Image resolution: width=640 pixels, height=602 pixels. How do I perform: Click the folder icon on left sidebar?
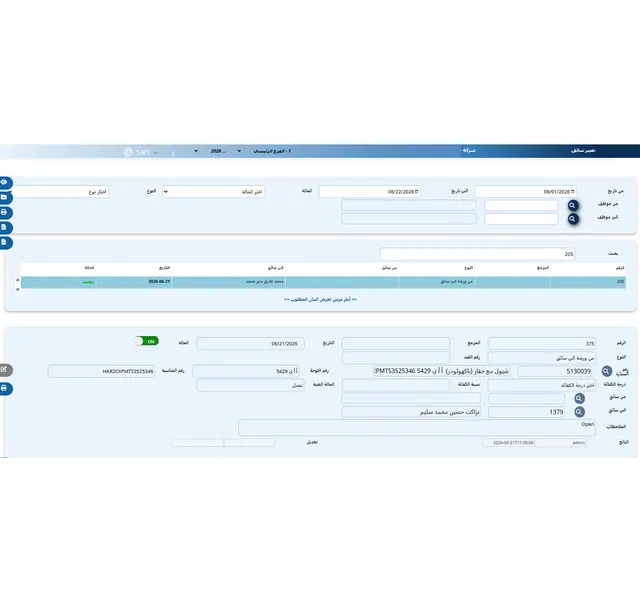[4, 198]
